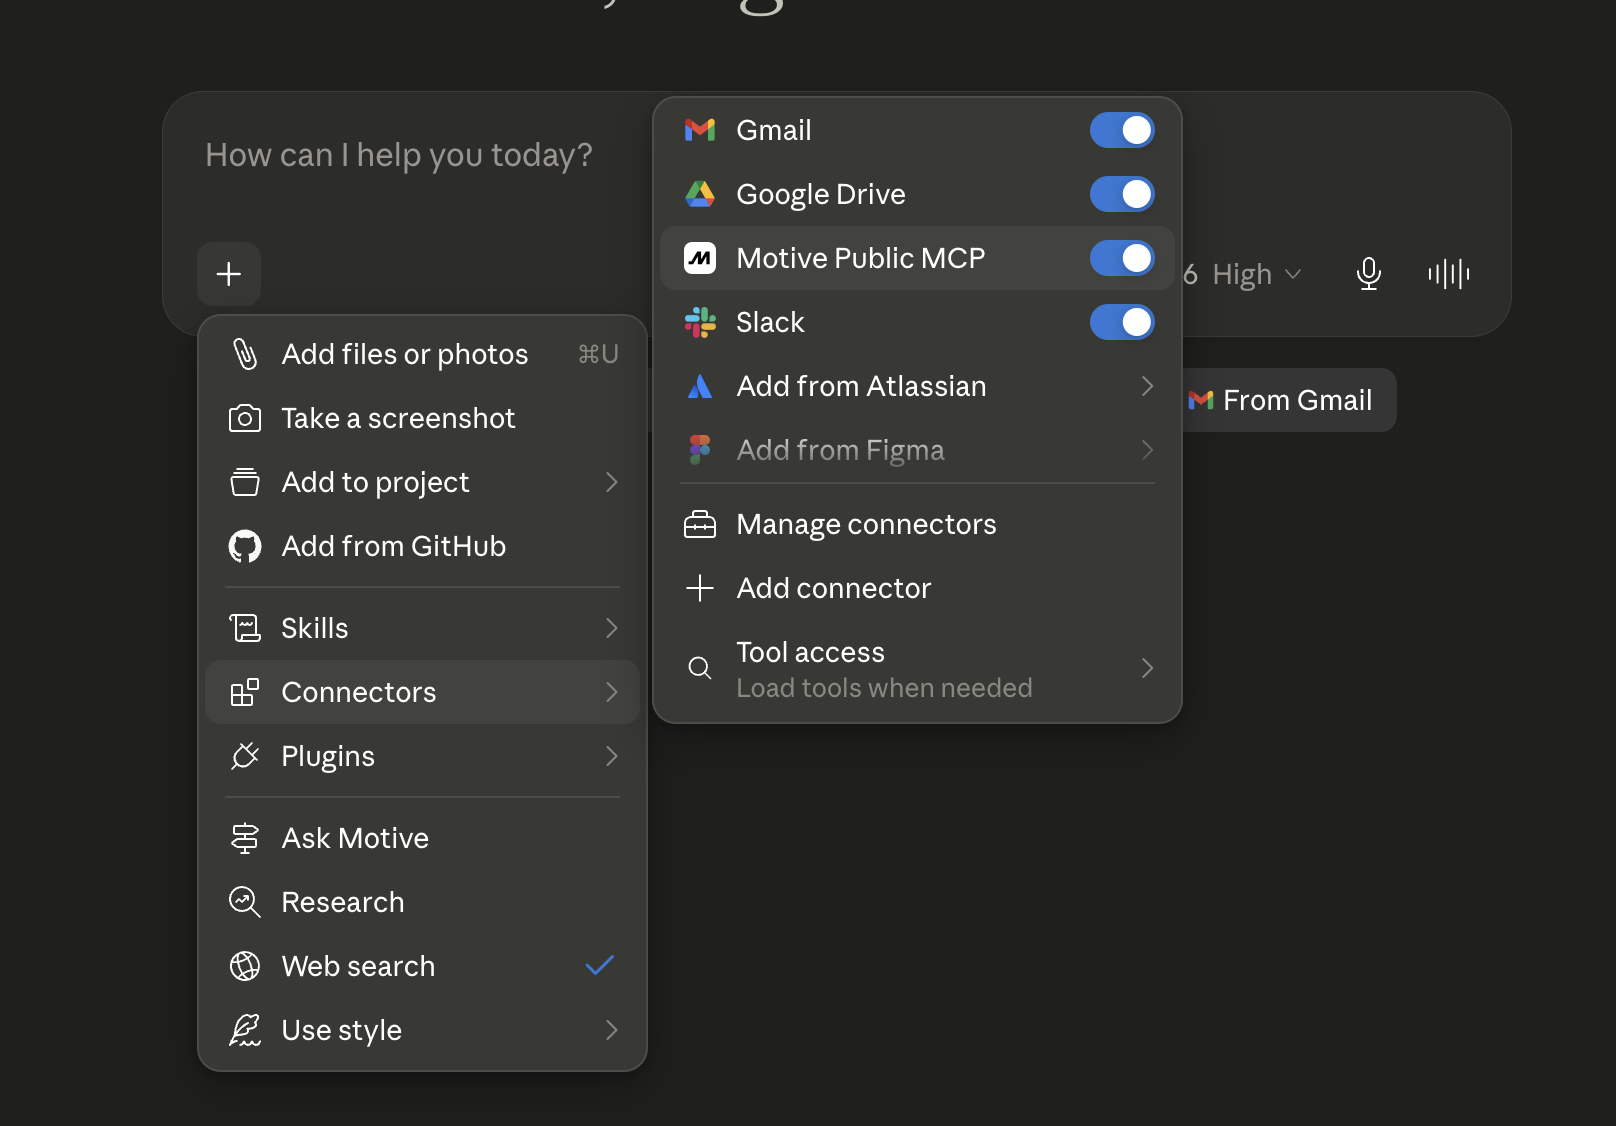This screenshot has height=1126, width=1616.
Task: Click the Atlassian logo icon
Action: (700, 386)
